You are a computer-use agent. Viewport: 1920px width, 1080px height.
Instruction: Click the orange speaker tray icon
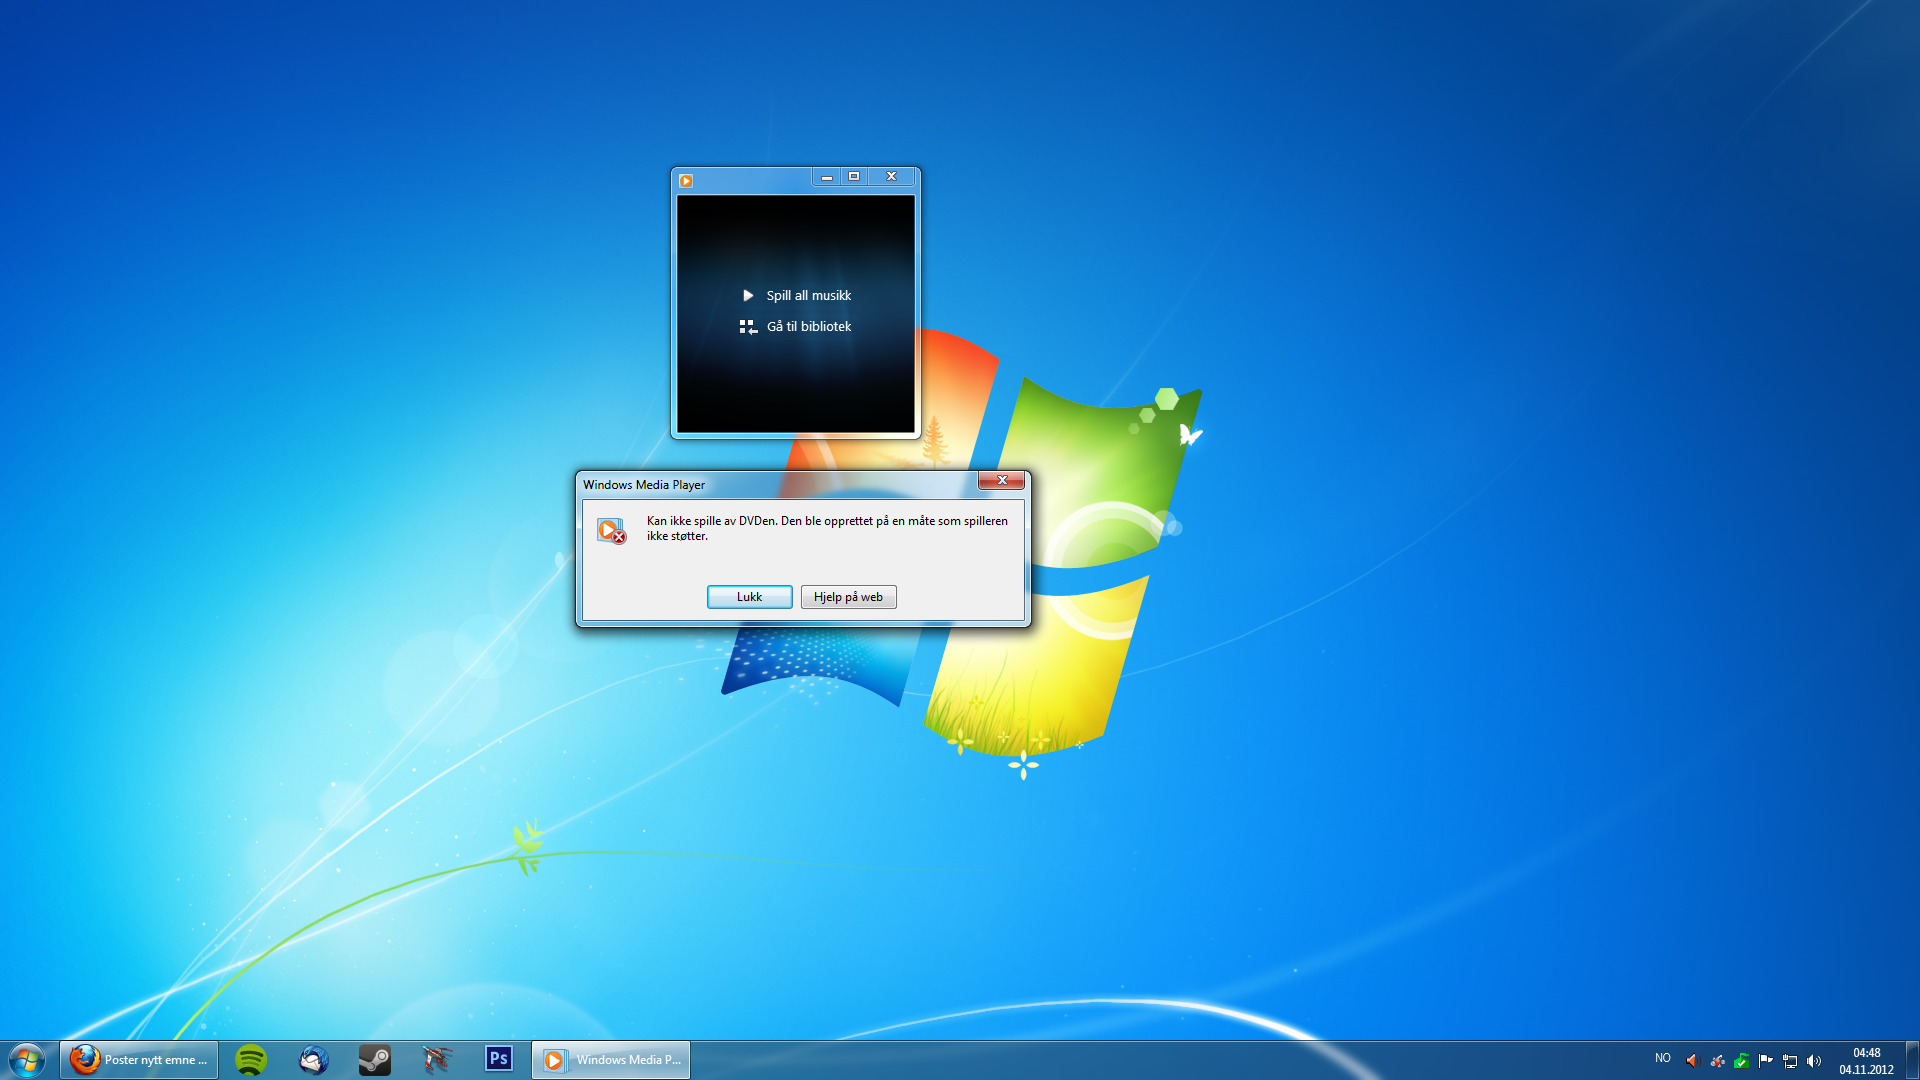coord(1692,1061)
